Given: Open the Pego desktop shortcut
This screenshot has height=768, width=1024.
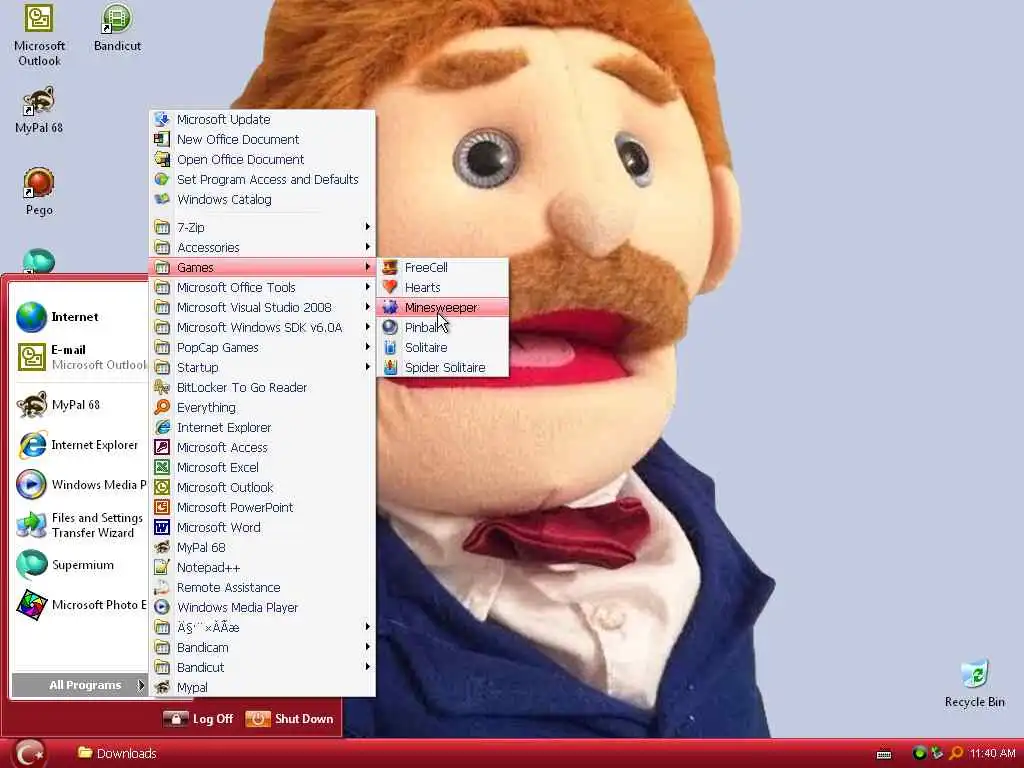Looking at the screenshot, I should (39, 191).
